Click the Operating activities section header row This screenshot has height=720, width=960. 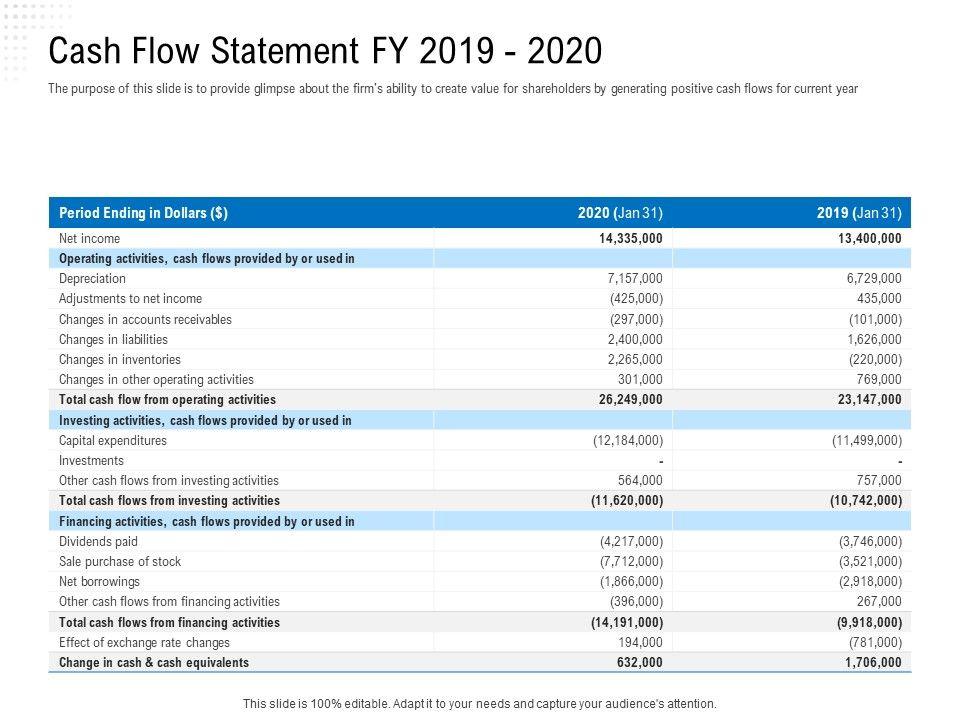click(207, 258)
